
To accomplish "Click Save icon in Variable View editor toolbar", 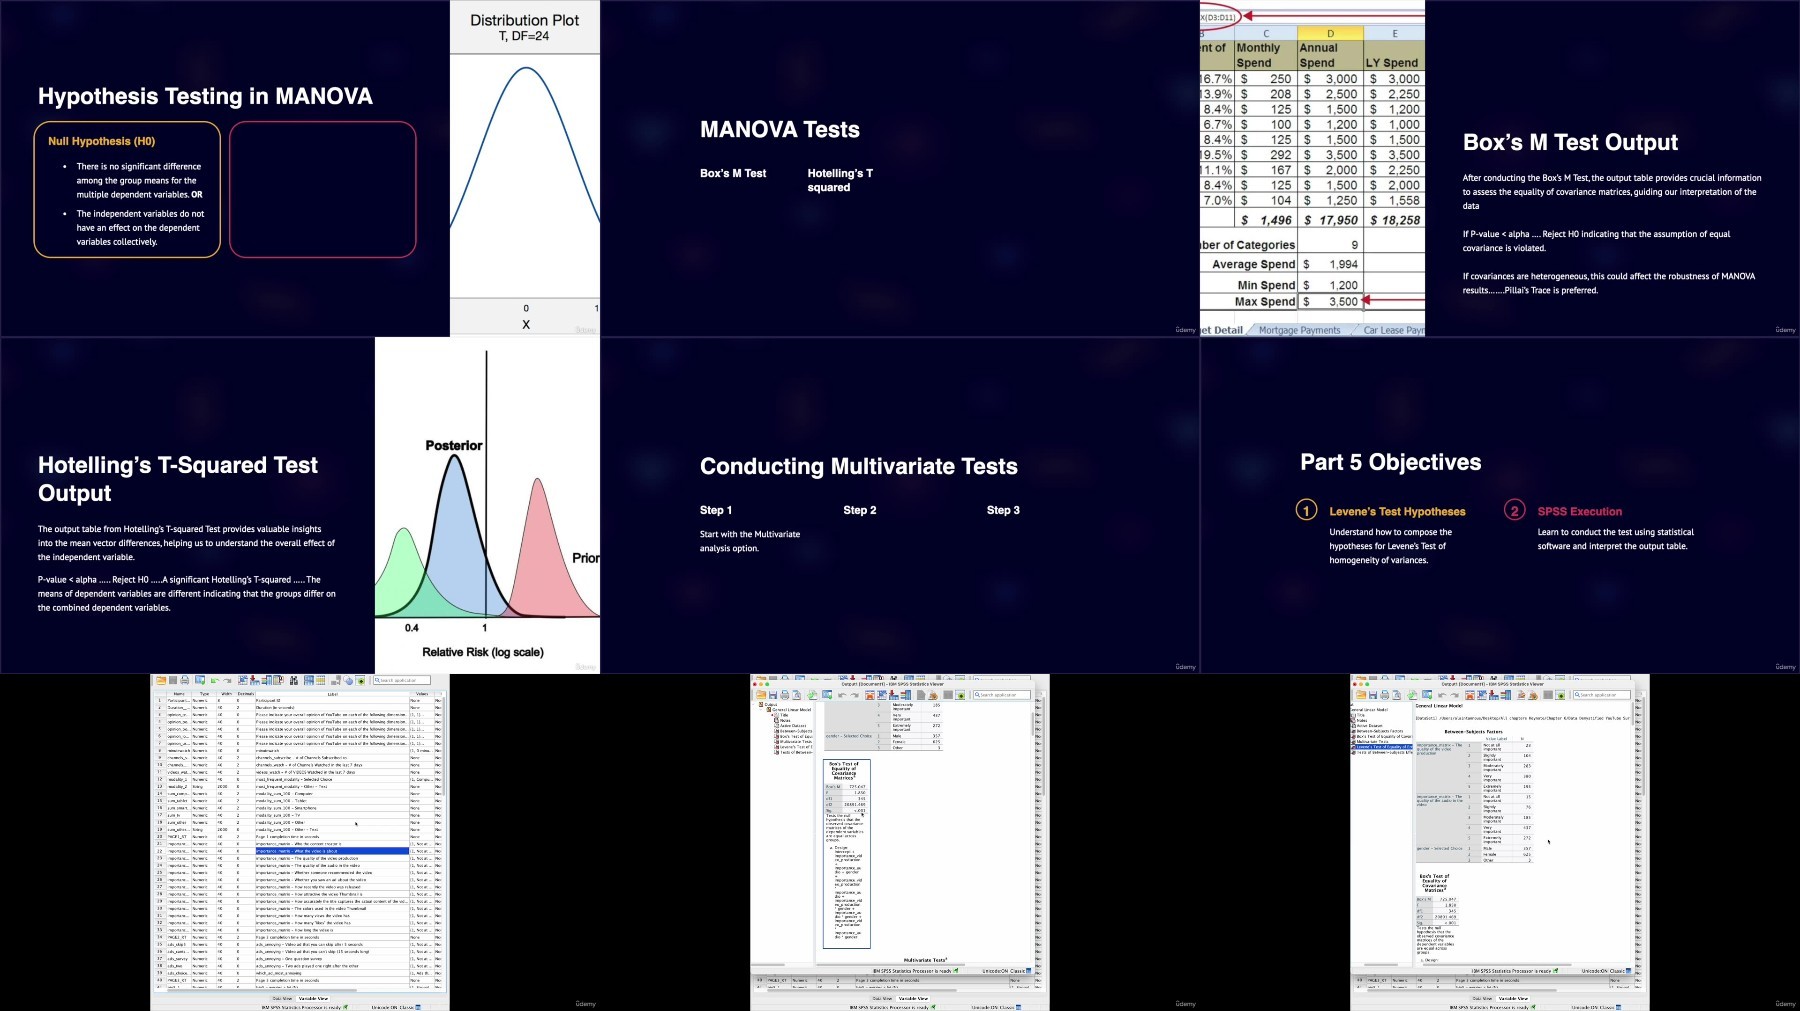I will (x=173, y=680).
